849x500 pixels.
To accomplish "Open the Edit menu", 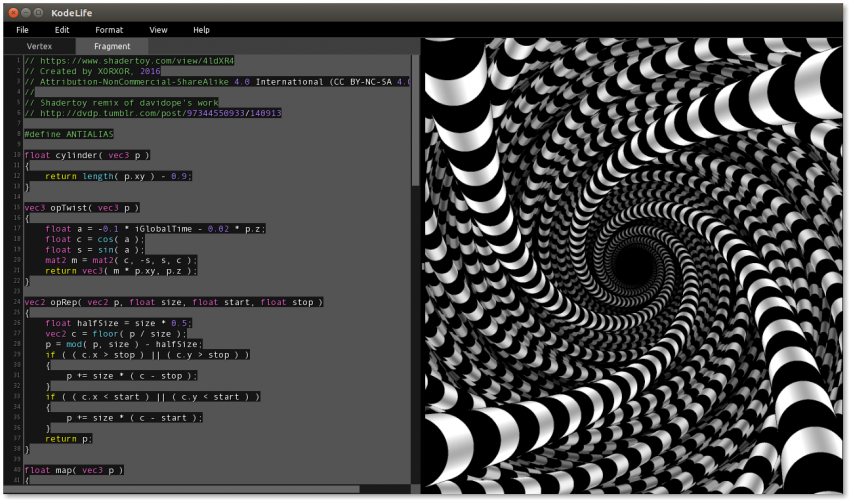I will (x=62, y=30).
